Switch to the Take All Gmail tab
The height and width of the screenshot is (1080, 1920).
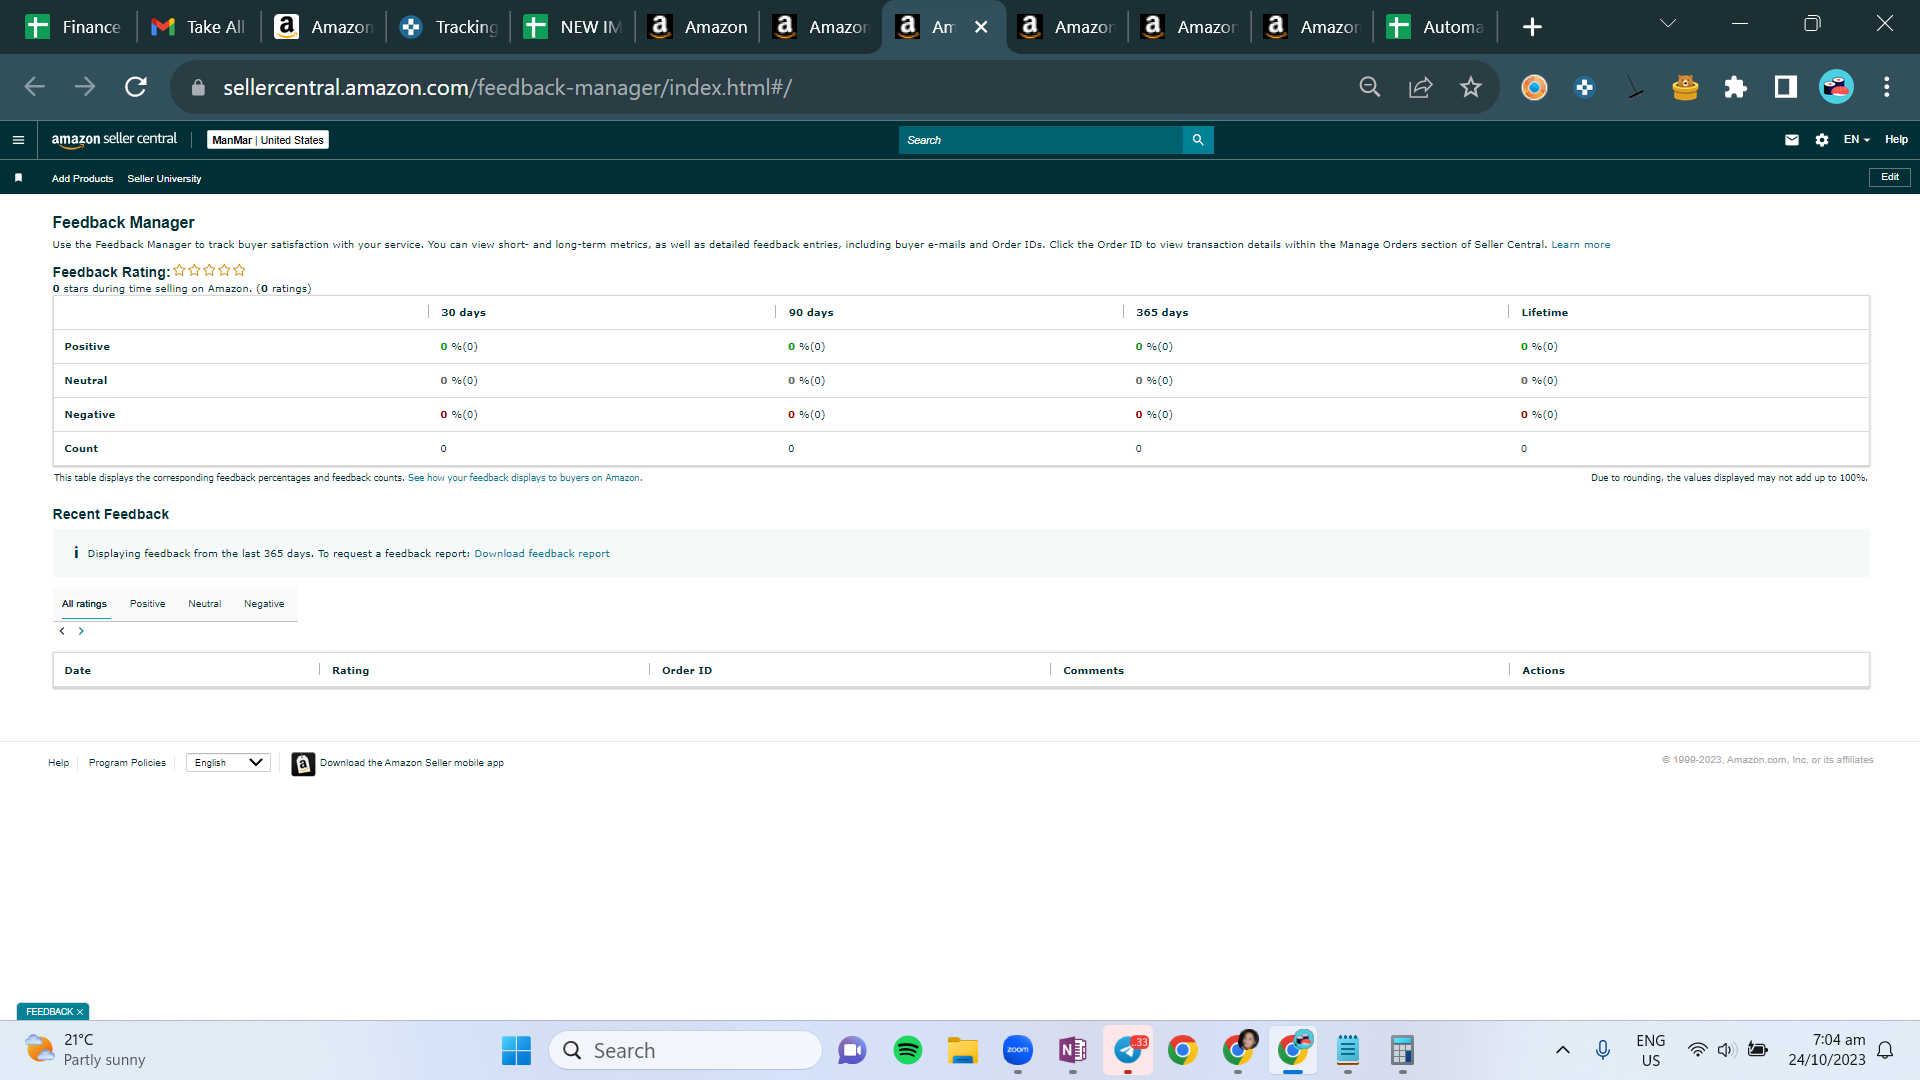pyautogui.click(x=198, y=27)
